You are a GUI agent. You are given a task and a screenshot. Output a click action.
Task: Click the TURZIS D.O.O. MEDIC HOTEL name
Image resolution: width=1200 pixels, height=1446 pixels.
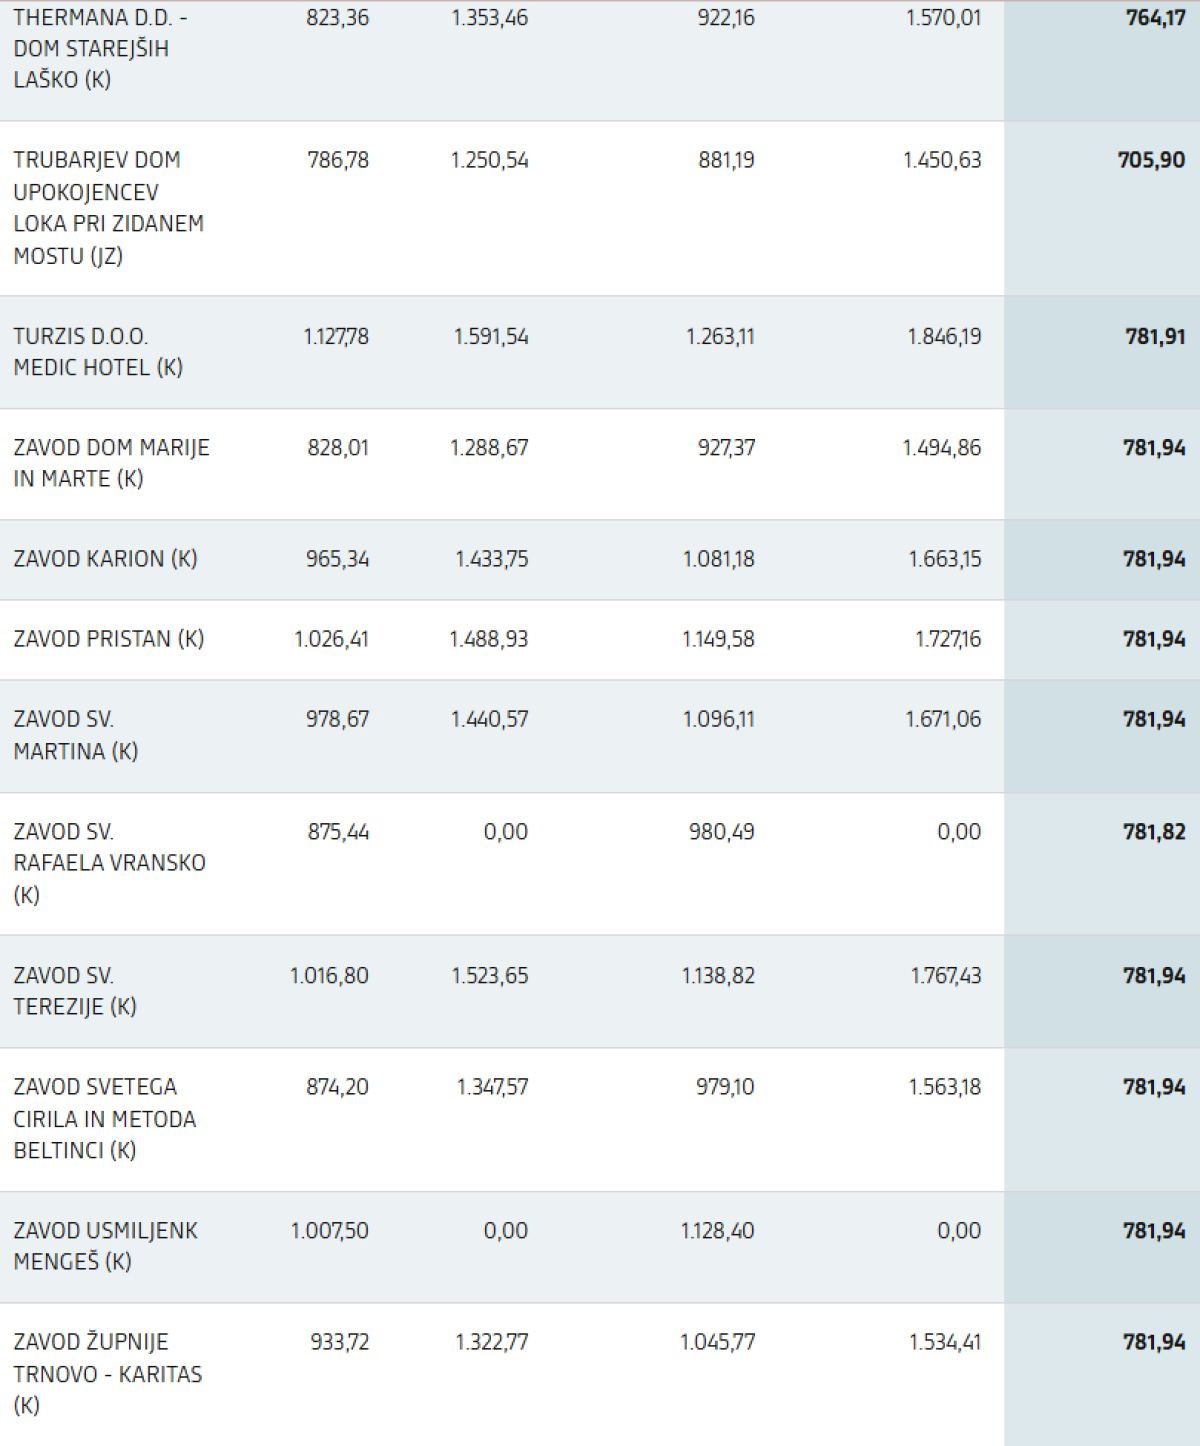point(98,351)
